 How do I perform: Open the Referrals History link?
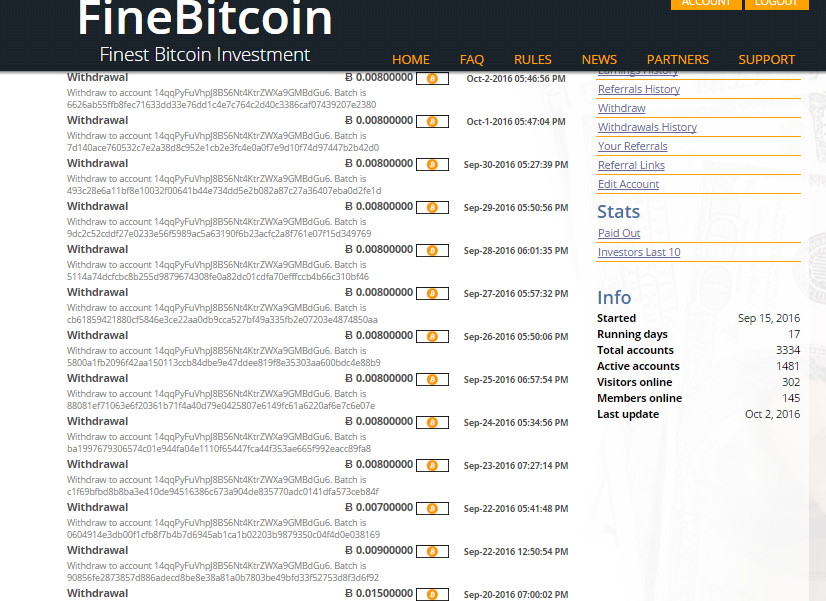[x=639, y=89]
